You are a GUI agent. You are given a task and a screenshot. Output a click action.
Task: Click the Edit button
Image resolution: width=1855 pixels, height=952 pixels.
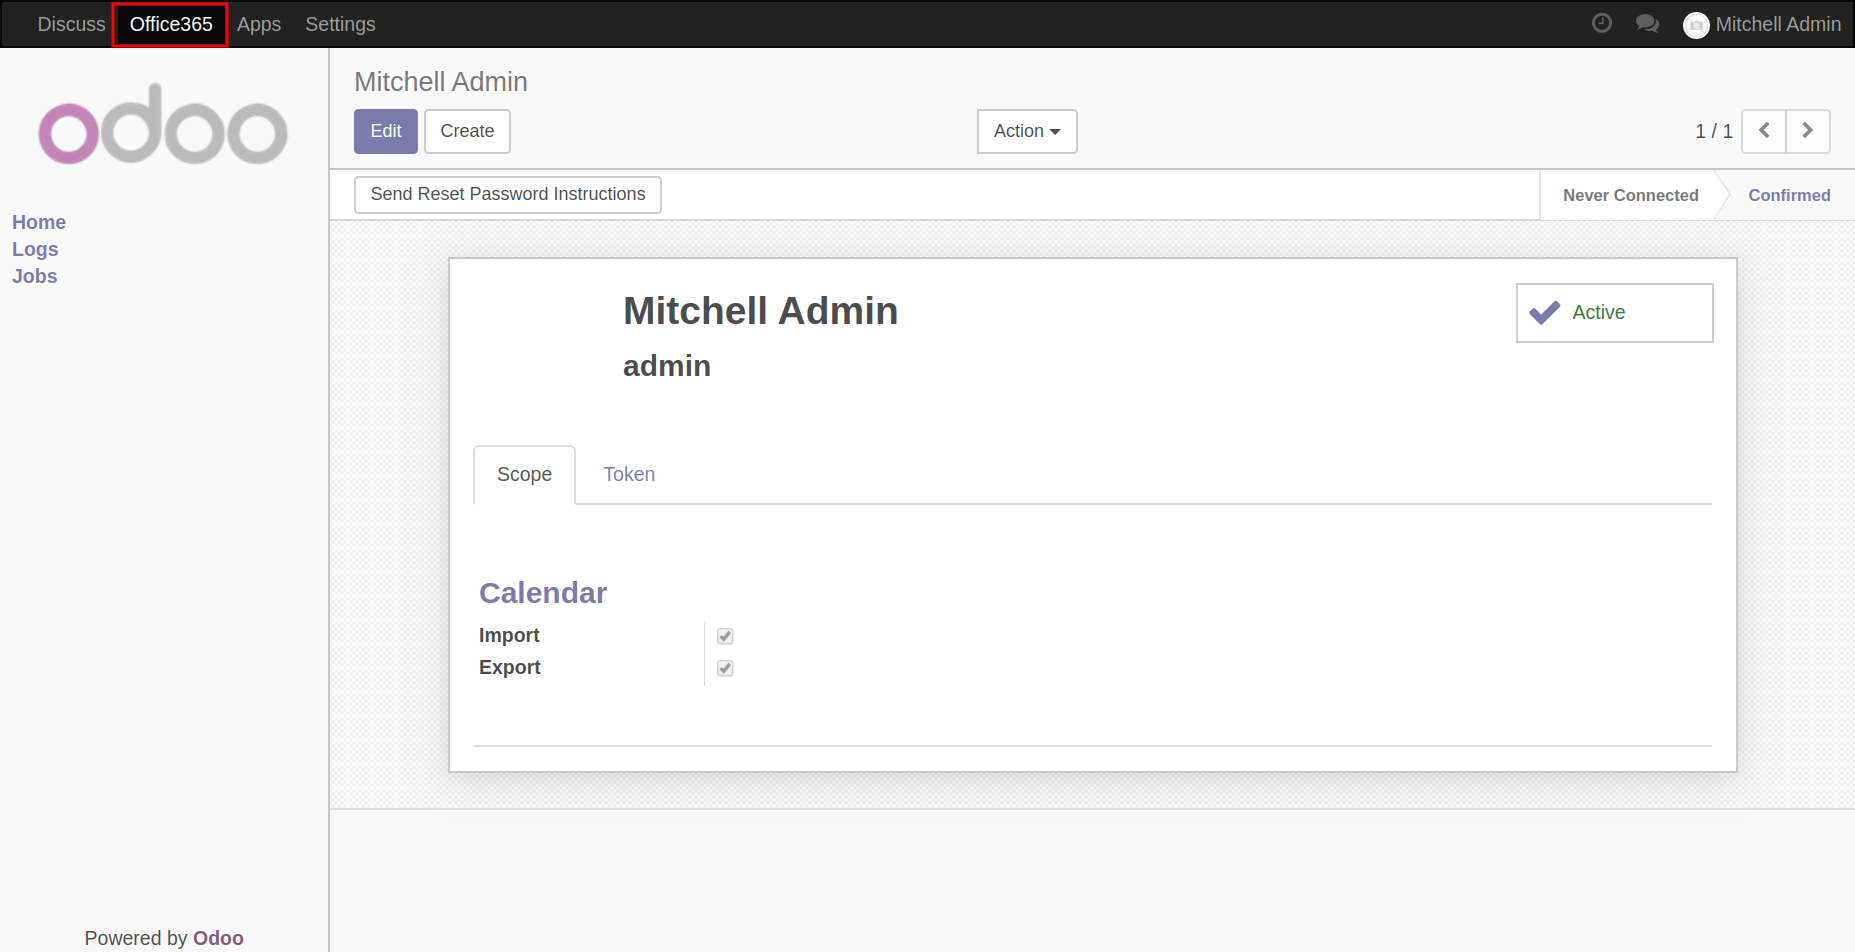(386, 131)
